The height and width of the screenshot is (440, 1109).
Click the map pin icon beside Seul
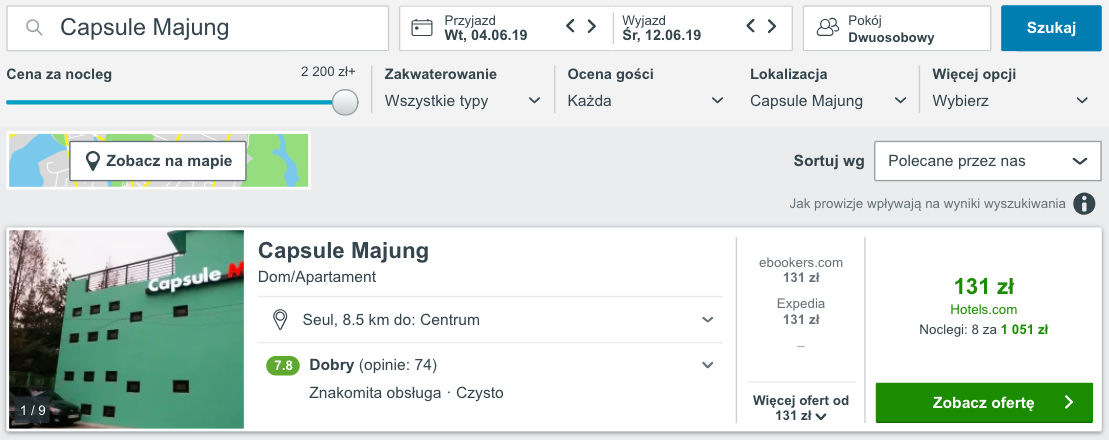tap(280, 320)
